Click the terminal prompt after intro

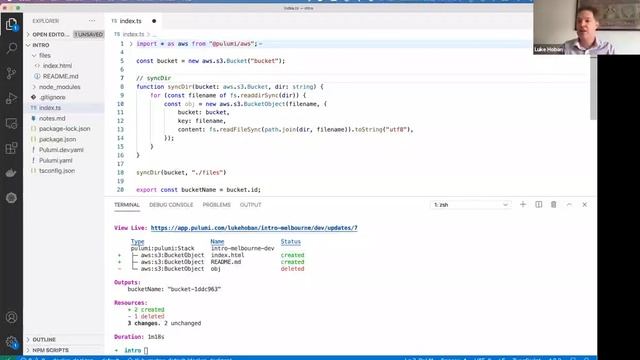146,351
